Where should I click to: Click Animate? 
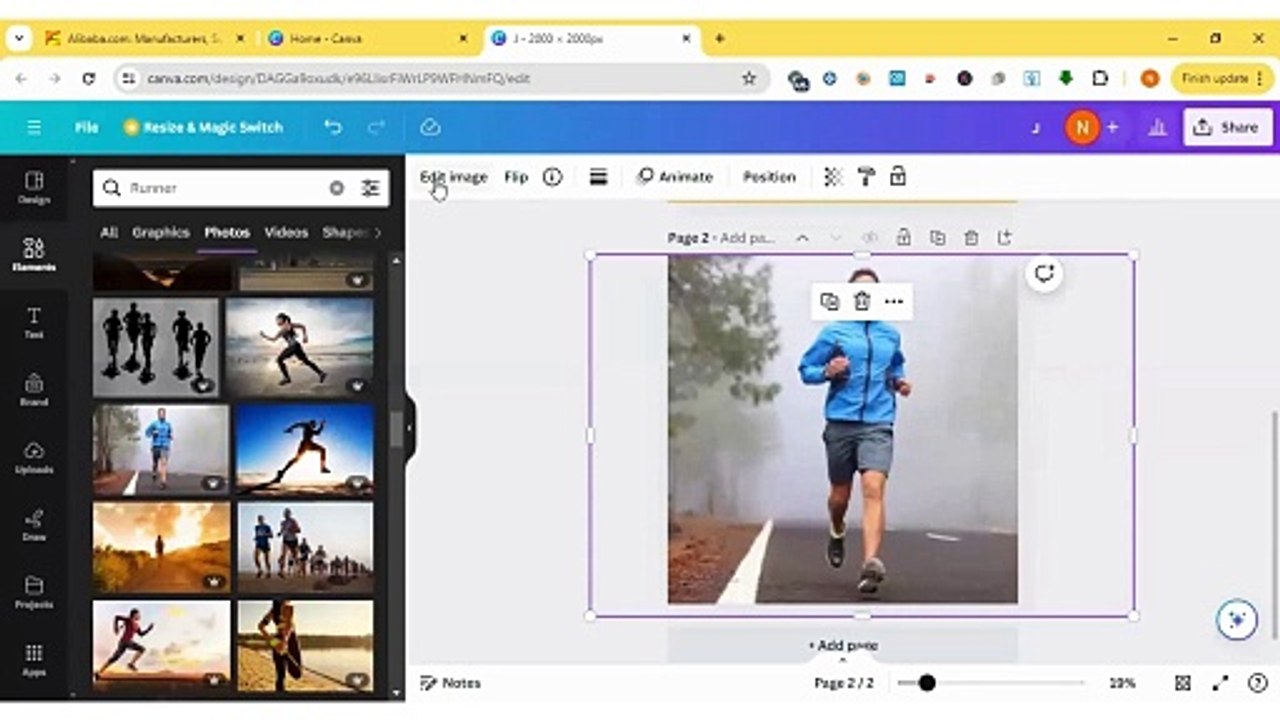(675, 177)
